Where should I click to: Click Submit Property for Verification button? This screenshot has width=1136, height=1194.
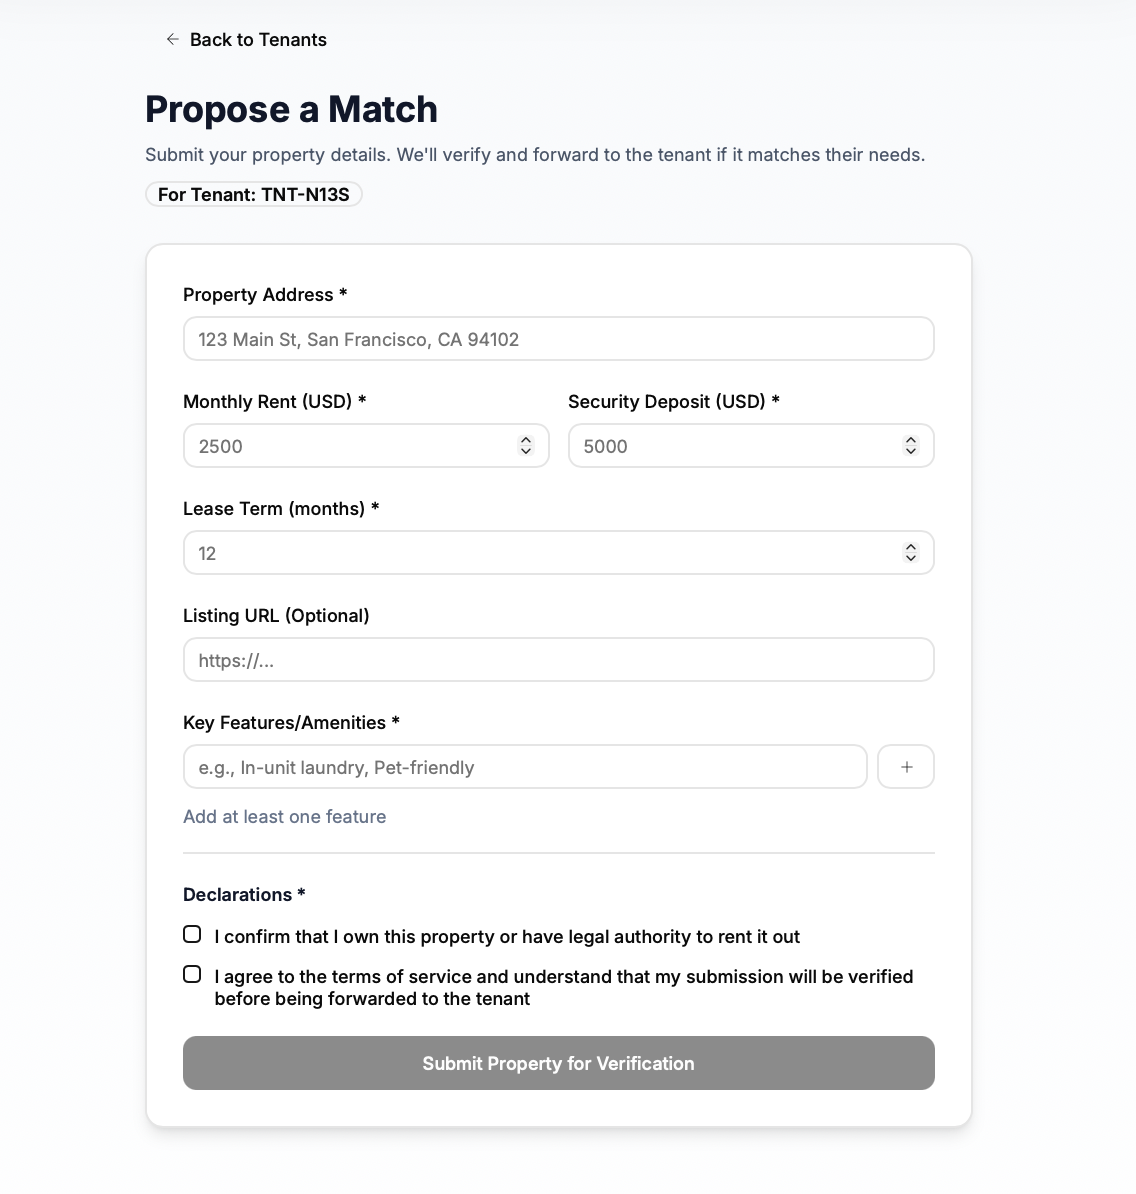(x=558, y=1063)
